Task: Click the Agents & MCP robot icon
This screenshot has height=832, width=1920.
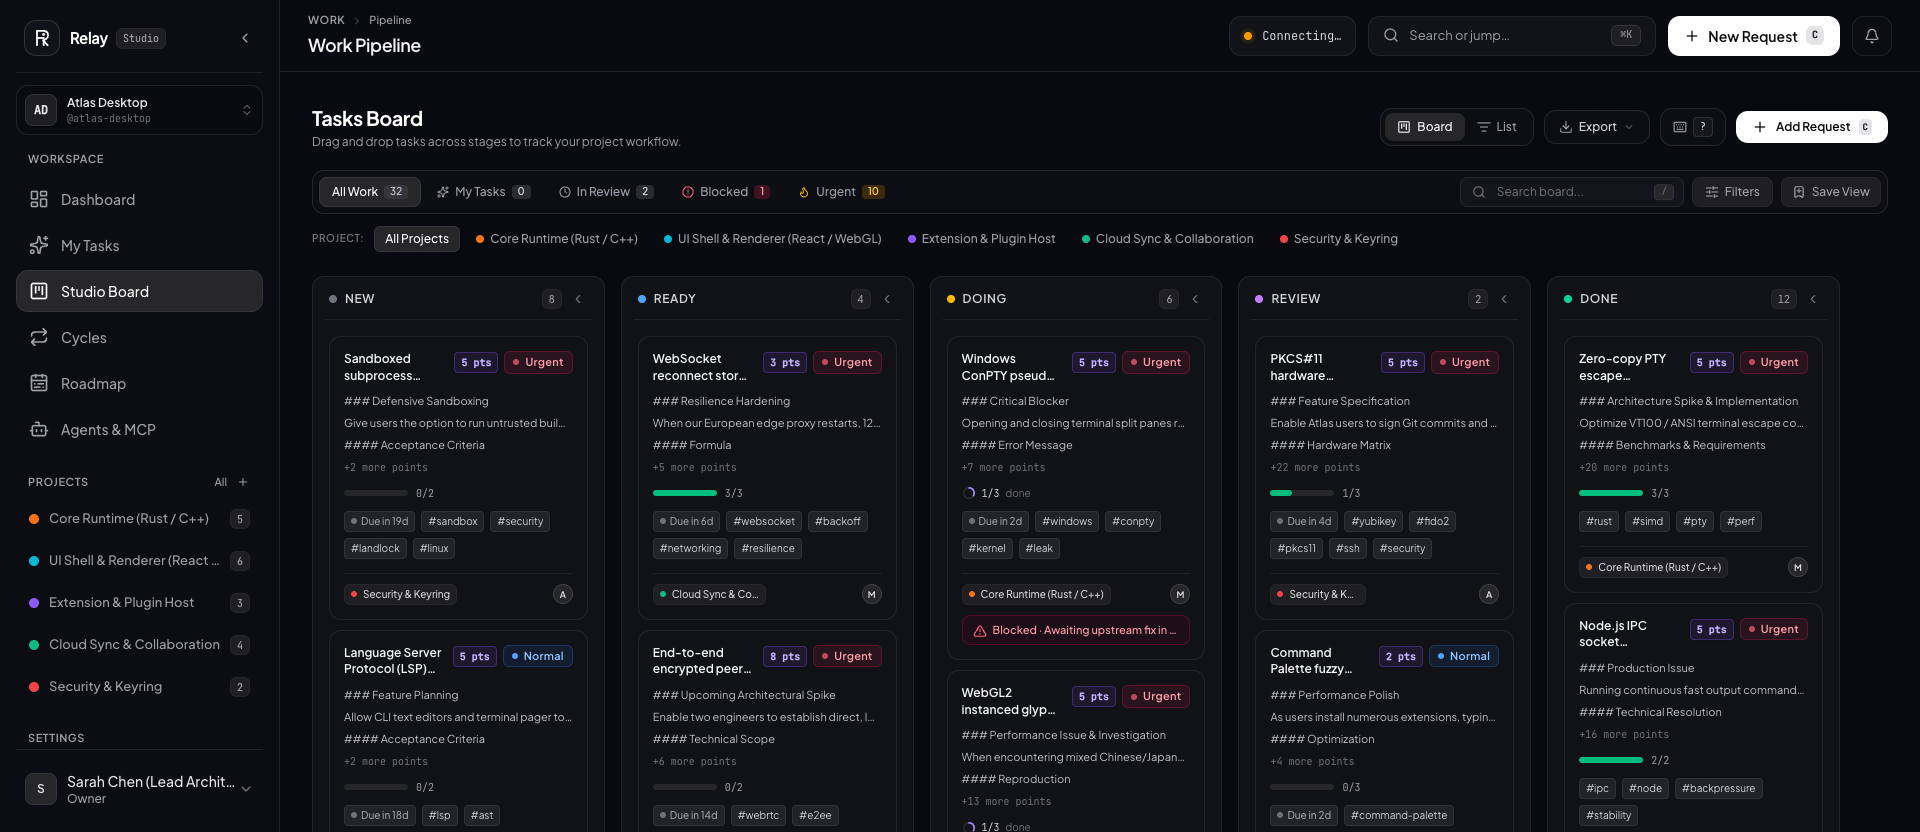Action: 39,429
